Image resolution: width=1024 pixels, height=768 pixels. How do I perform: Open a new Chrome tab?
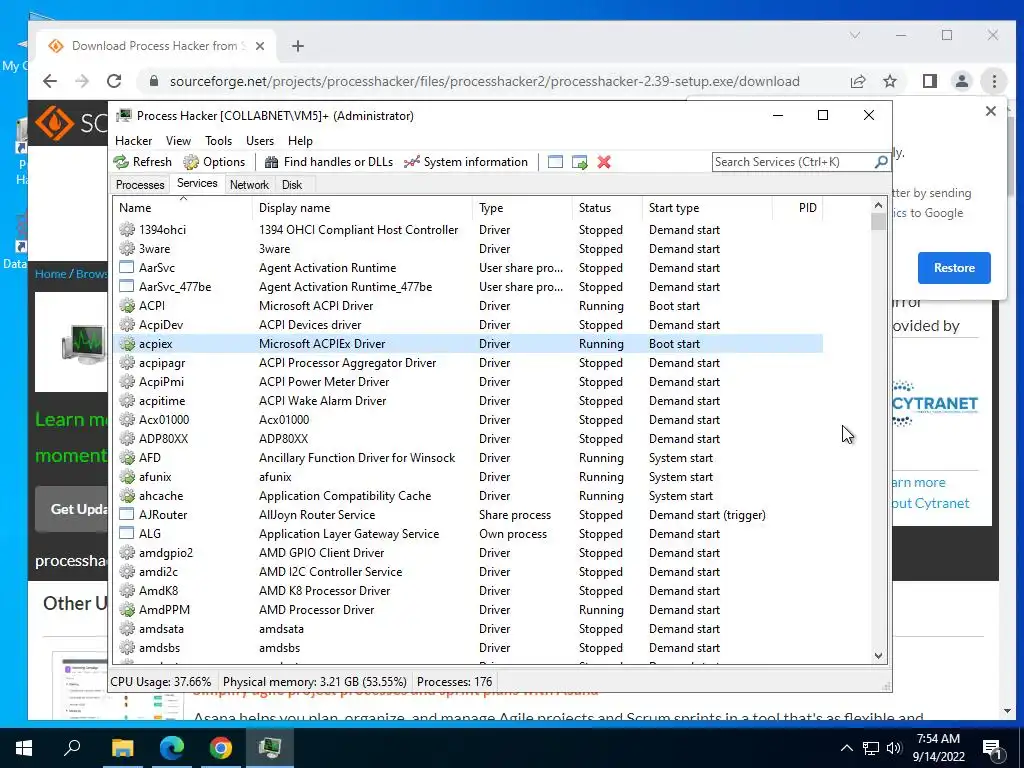(x=298, y=46)
